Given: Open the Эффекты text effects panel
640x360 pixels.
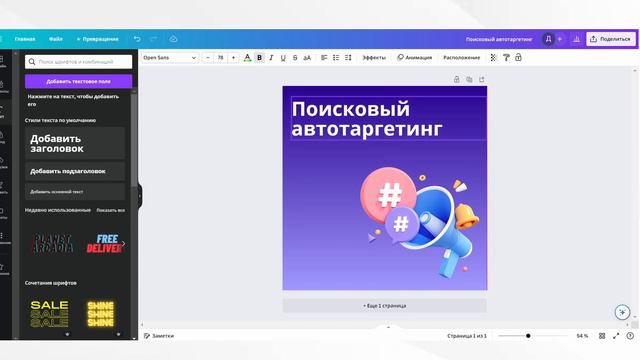Looking at the screenshot, I should pyautogui.click(x=374, y=58).
